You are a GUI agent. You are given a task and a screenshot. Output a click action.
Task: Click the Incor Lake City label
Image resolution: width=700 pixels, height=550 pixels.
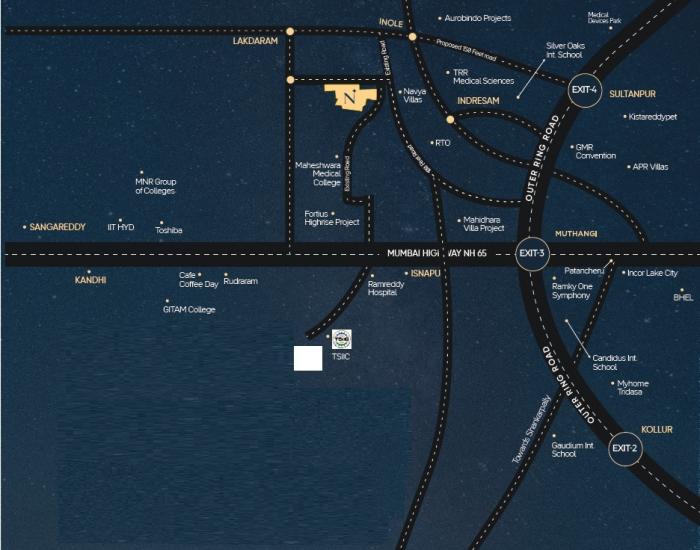tap(651, 273)
